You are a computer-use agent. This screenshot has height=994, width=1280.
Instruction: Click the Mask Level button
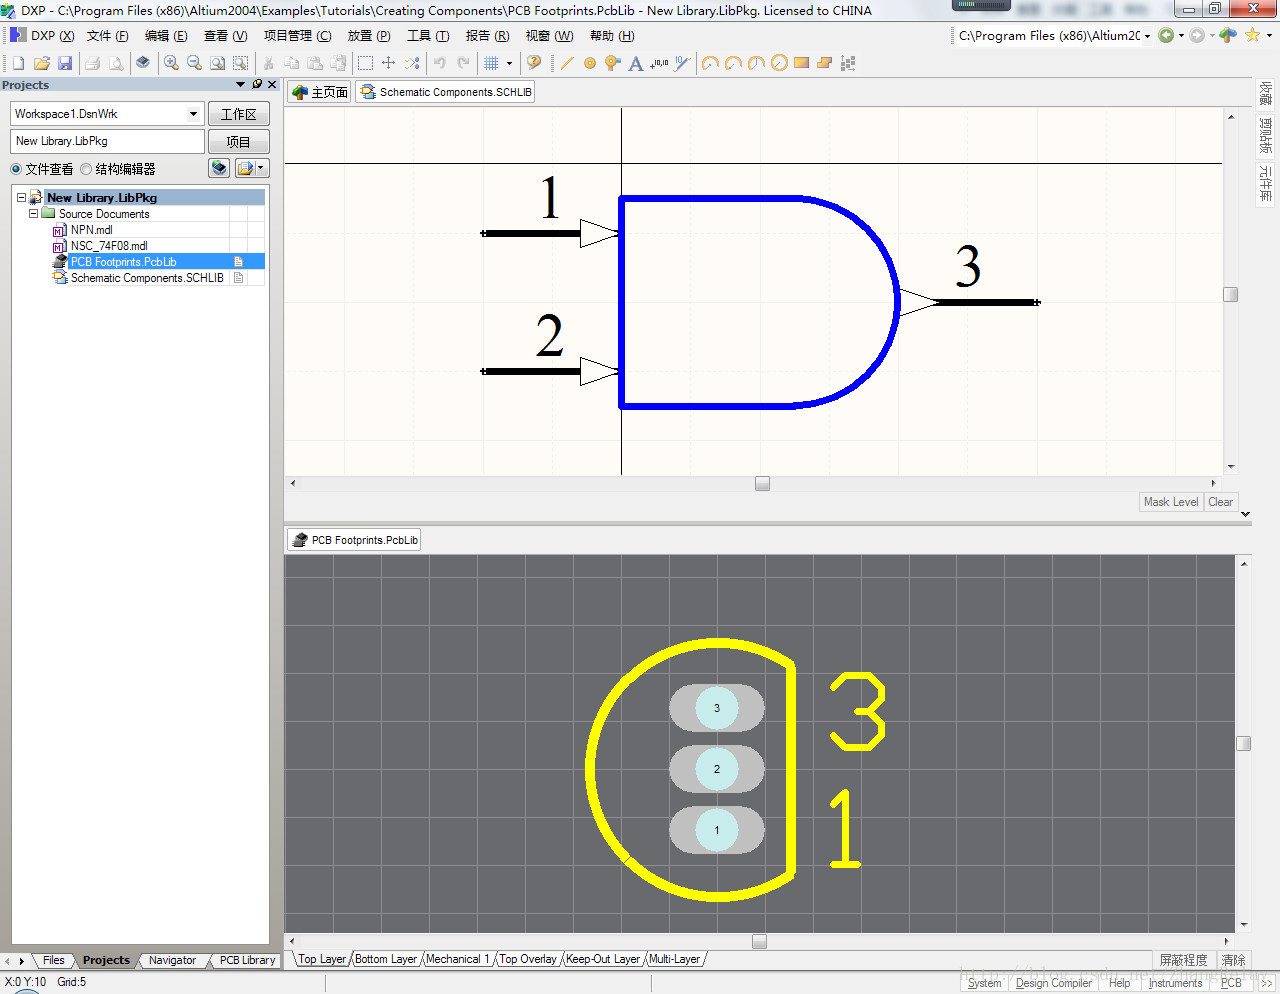tap(1171, 502)
